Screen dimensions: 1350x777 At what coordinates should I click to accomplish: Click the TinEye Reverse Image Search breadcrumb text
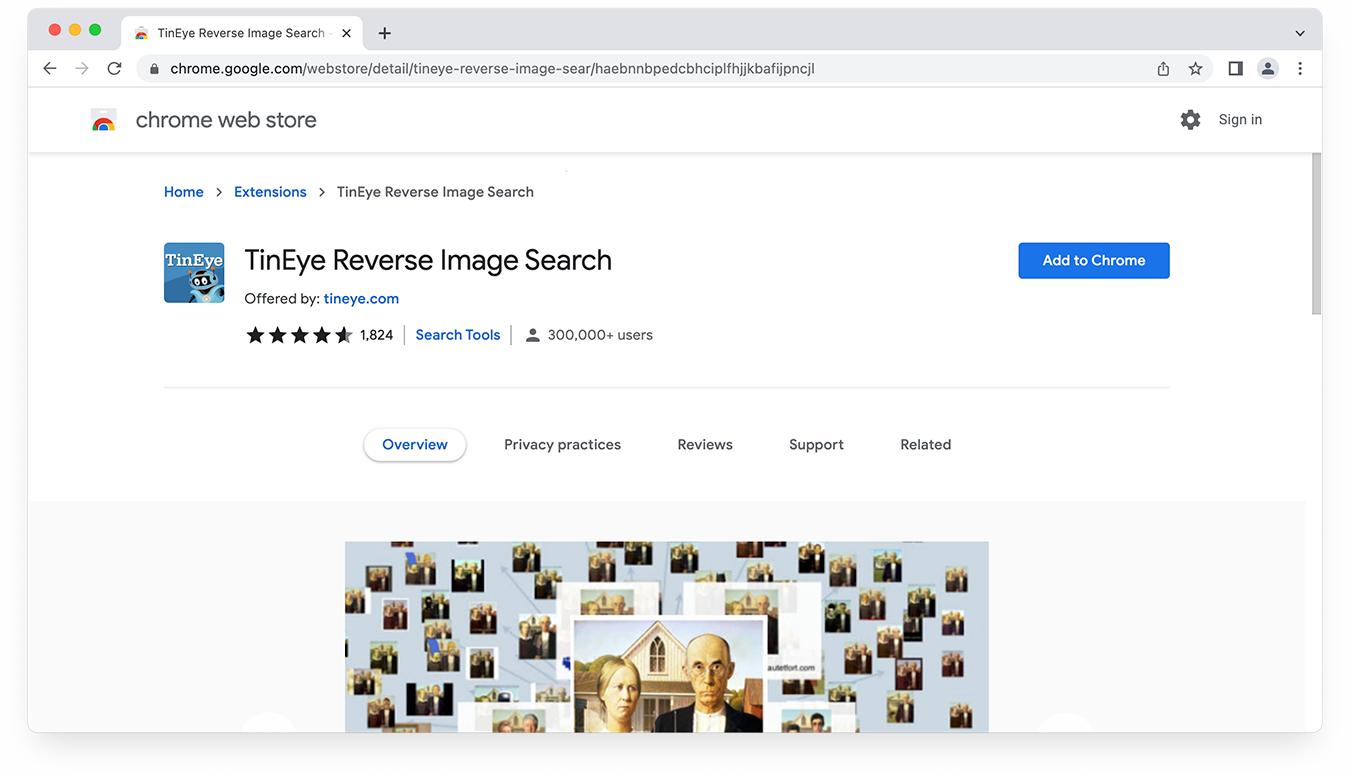[435, 192]
